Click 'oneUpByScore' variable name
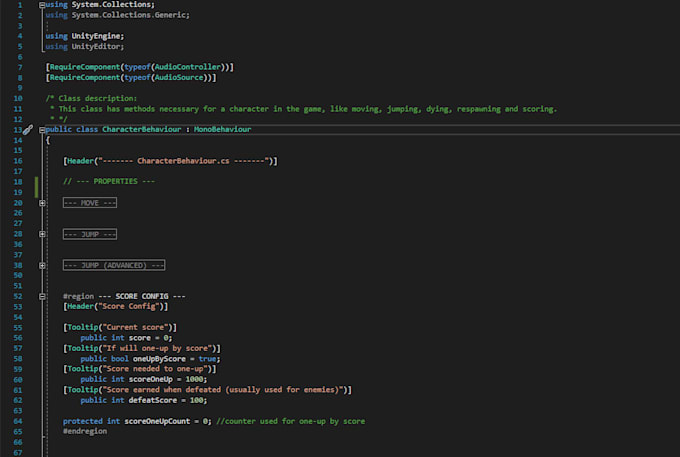 point(159,359)
